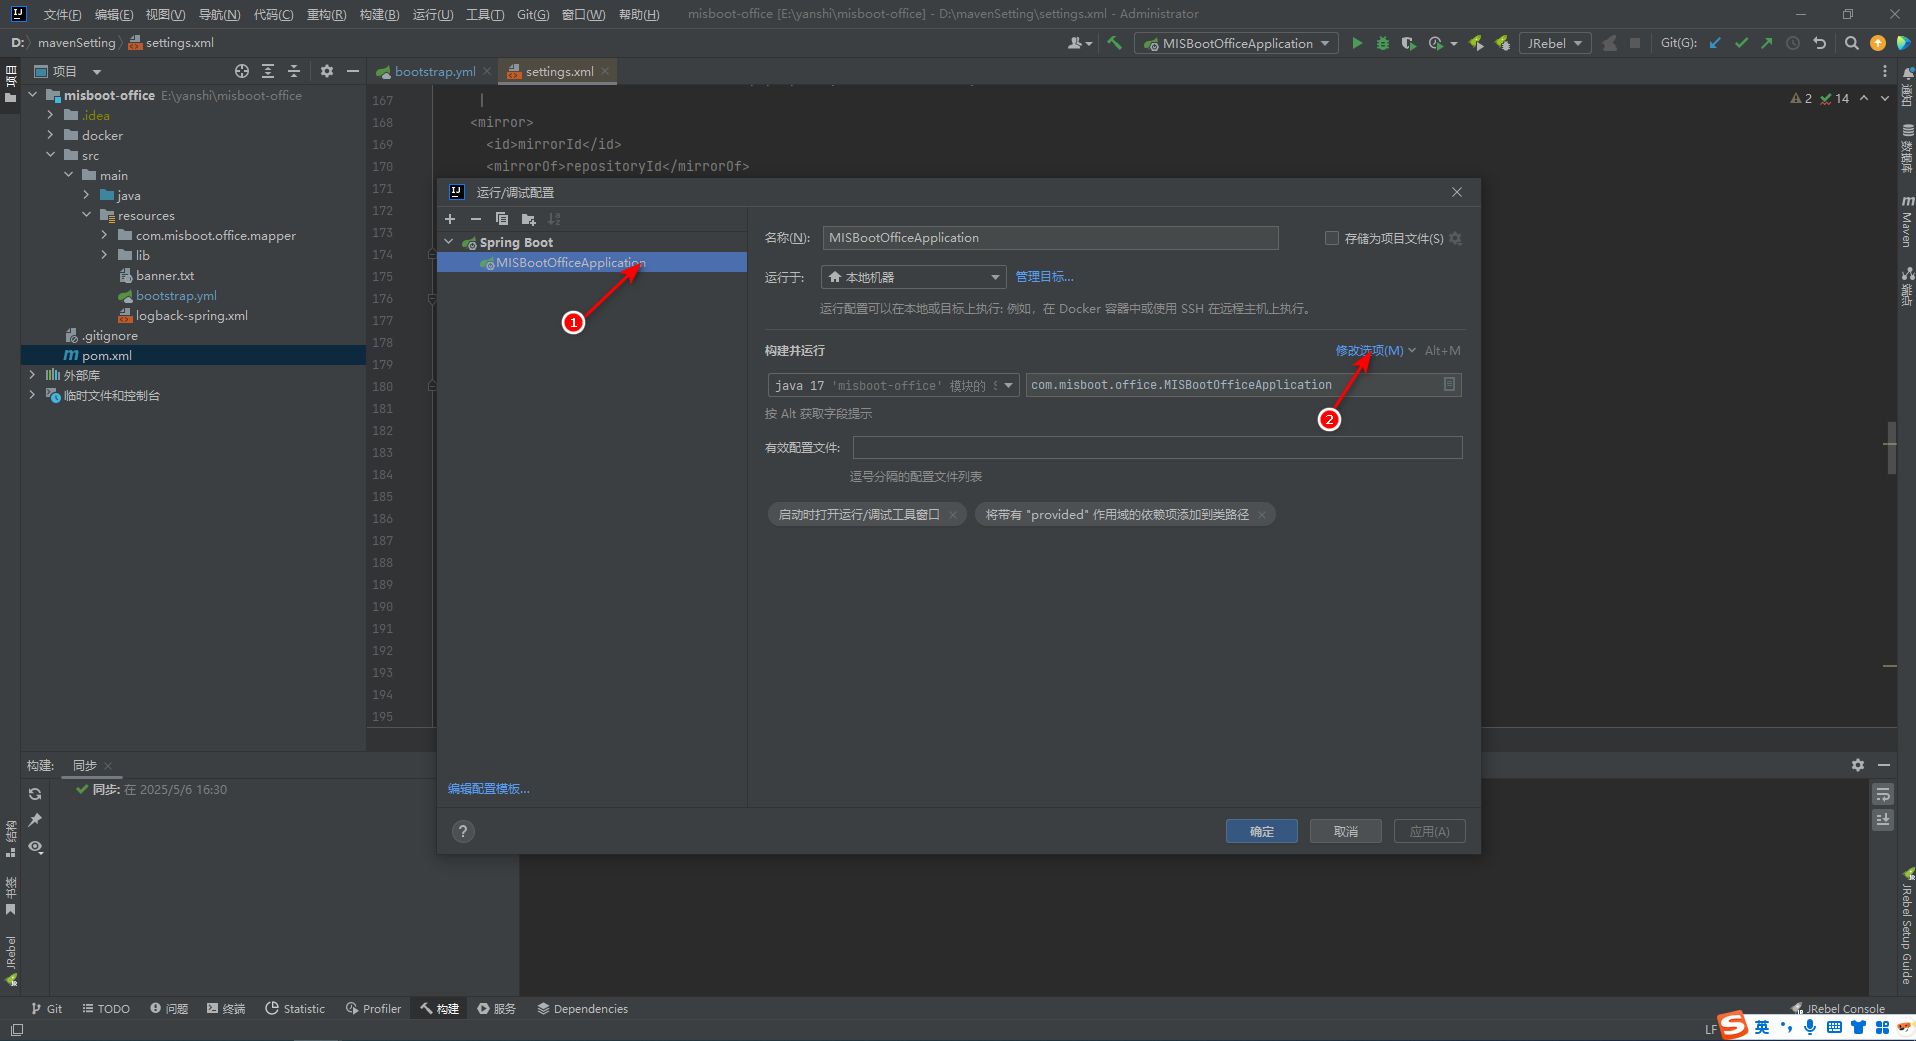This screenshot has height=1041, width=1916.
Task: Update project via Git blue arrow icon
Action: point(1715,43)
